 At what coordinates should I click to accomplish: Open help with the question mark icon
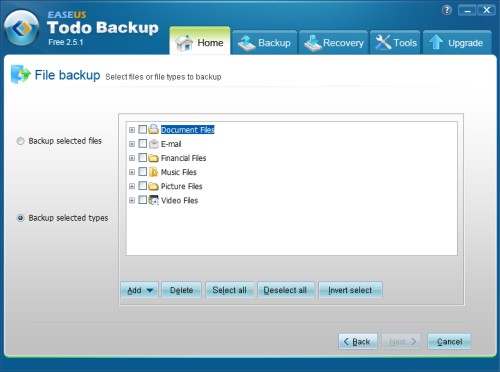(447, 10)
